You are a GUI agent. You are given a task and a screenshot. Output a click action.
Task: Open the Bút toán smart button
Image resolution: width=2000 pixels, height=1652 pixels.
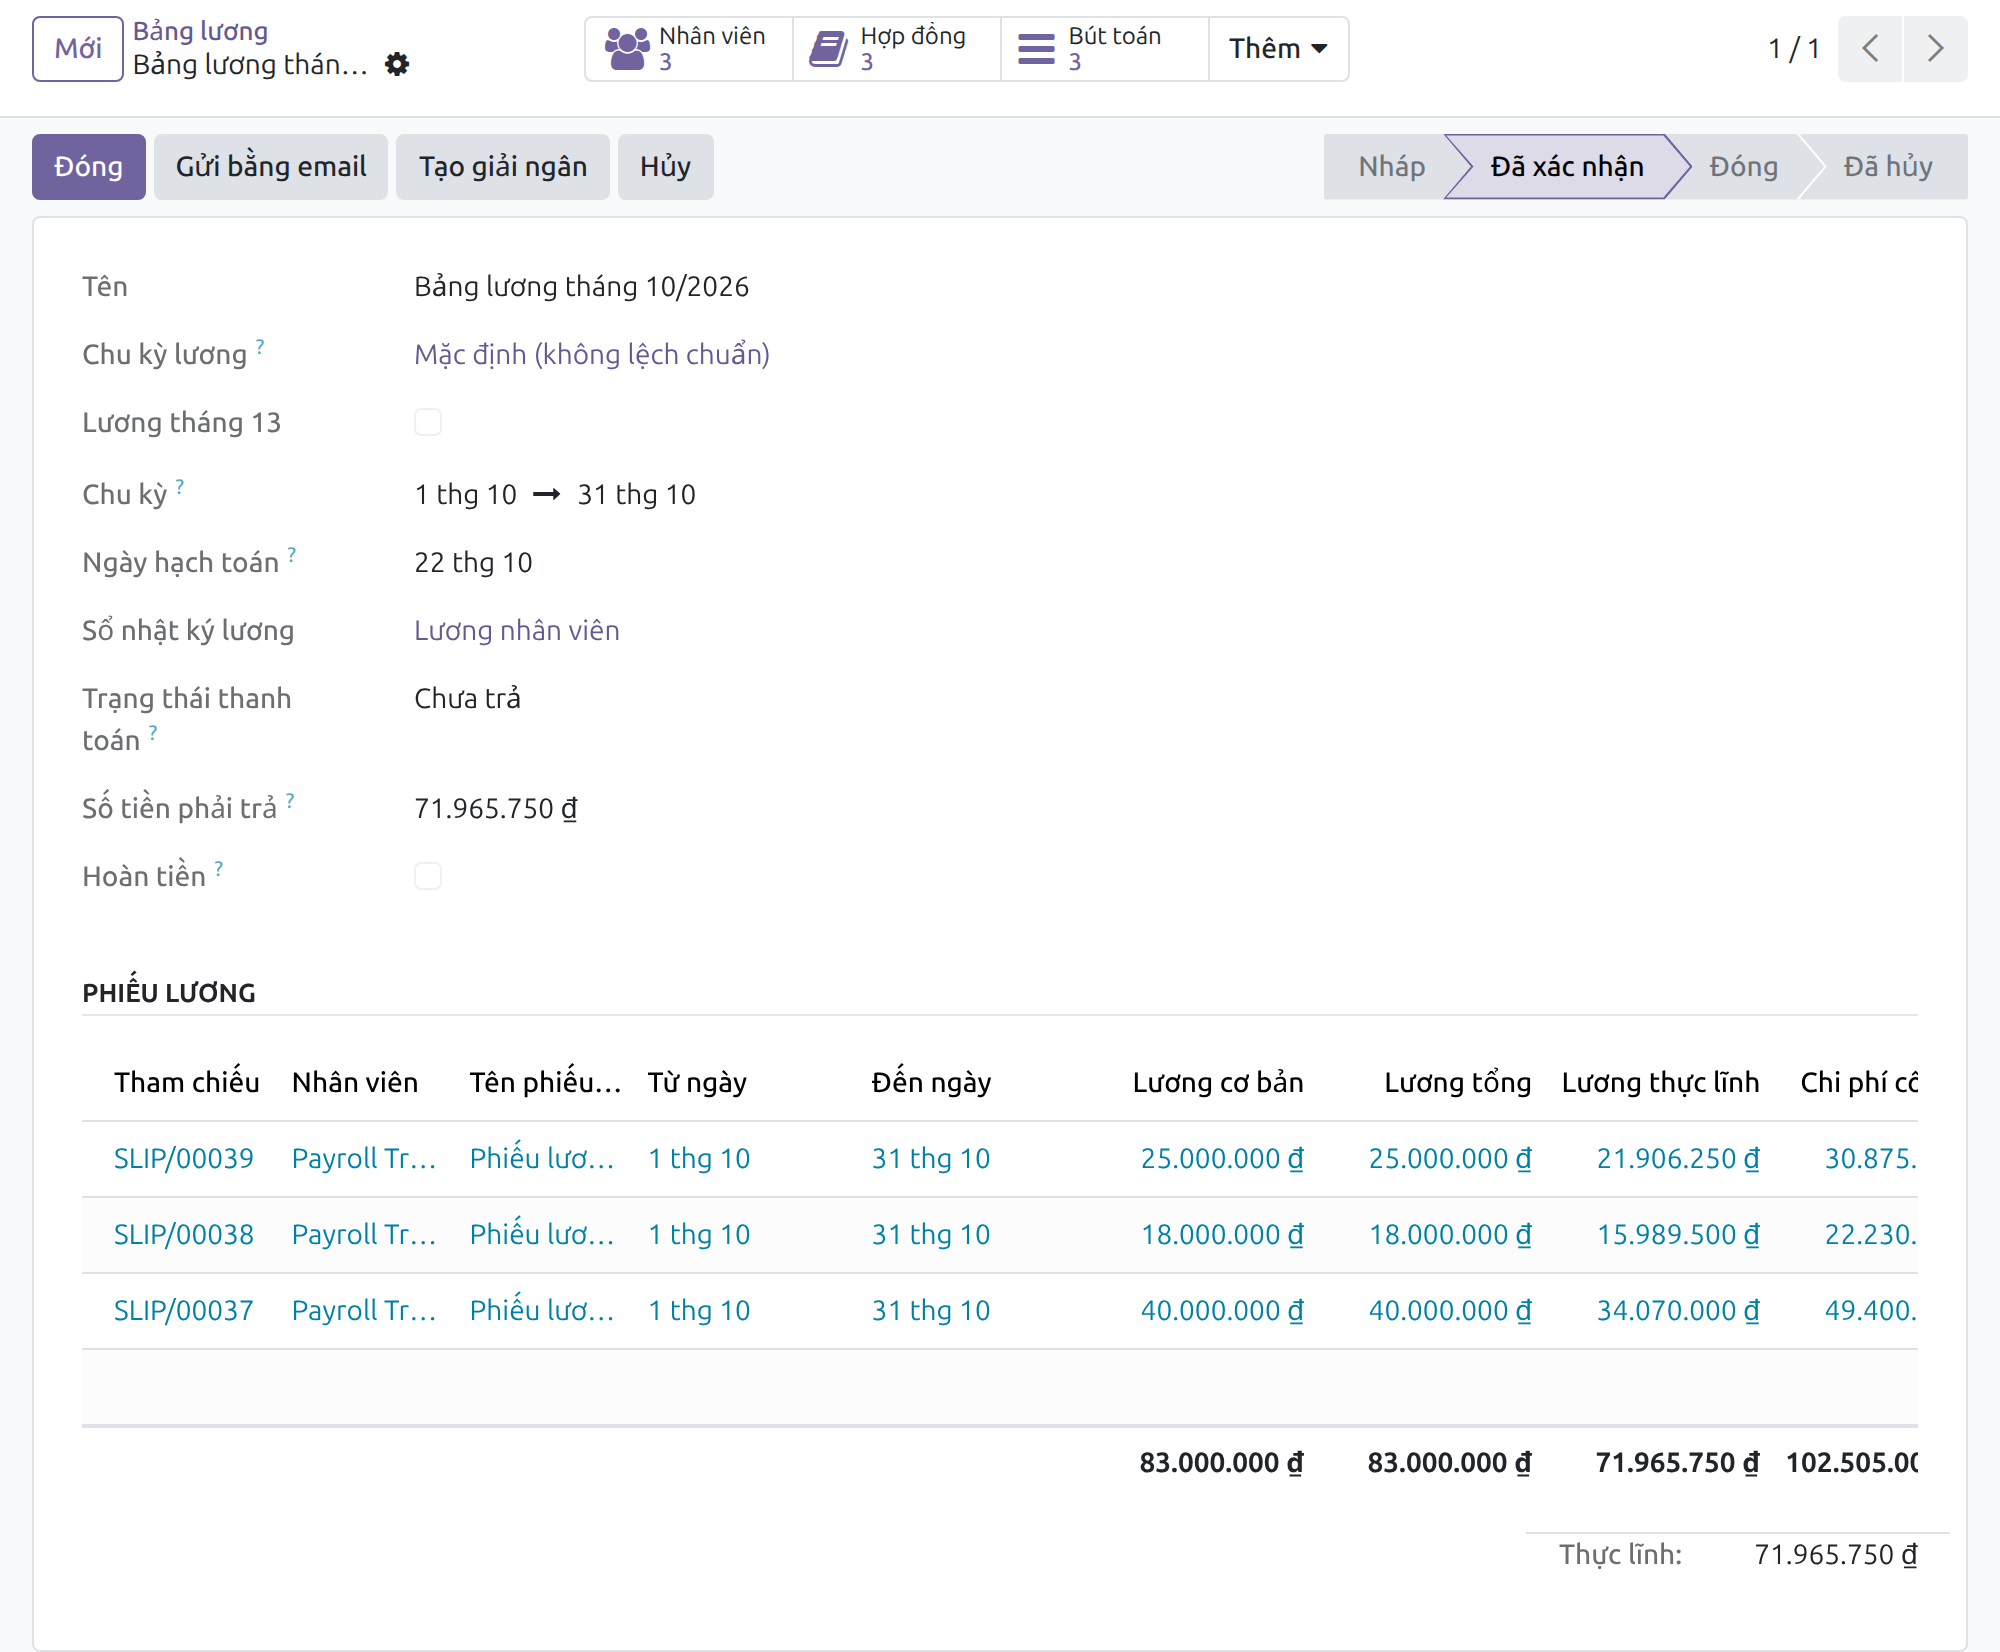(1105, 49)
